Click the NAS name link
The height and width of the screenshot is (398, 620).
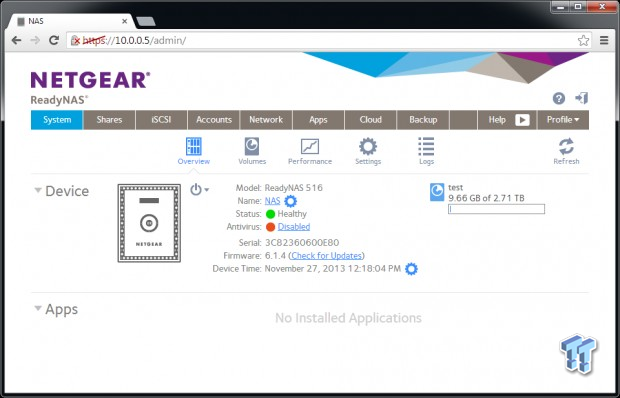click(x=272, y=201)
